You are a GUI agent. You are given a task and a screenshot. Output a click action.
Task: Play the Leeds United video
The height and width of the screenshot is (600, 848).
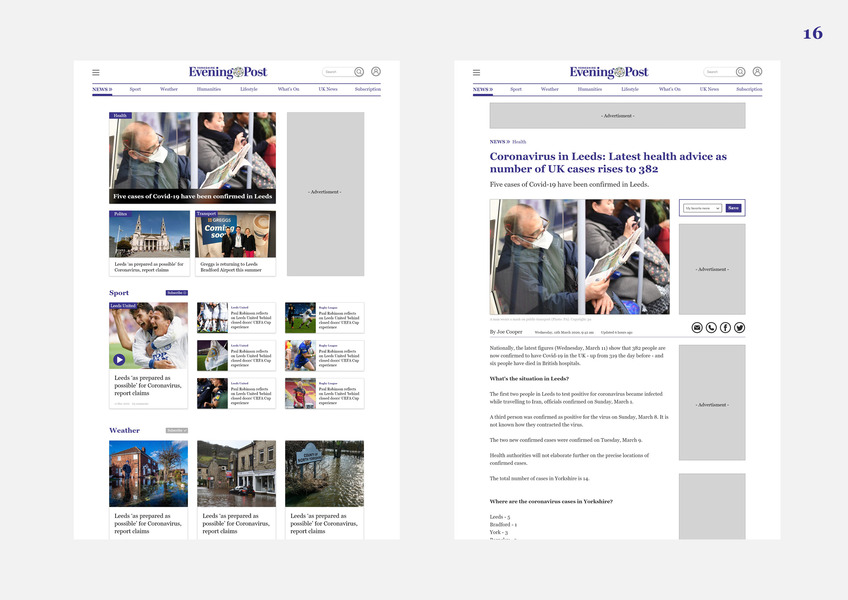click(x=119, y=359)
